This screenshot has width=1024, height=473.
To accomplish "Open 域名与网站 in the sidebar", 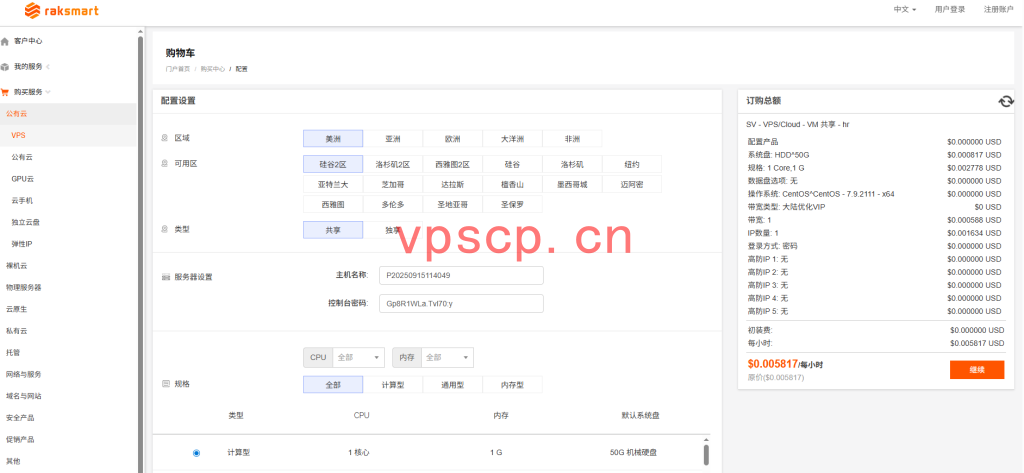I will pyautogui.click(x=24, y=396).
